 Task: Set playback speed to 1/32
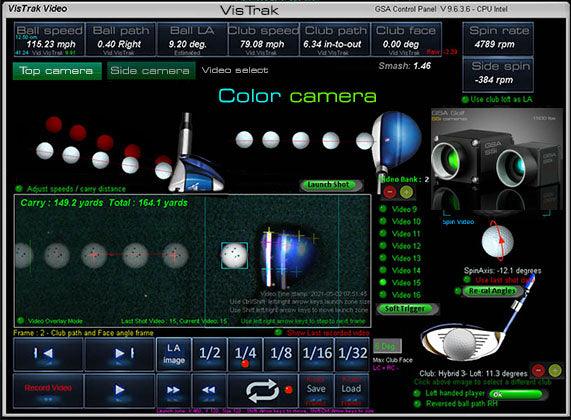[x=352, y=353]
